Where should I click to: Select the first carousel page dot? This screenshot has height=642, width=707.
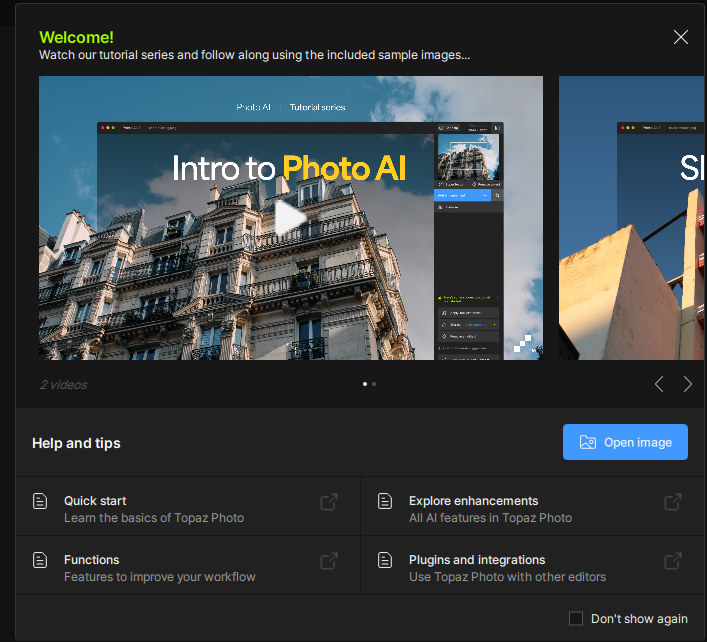coord(364,384)
